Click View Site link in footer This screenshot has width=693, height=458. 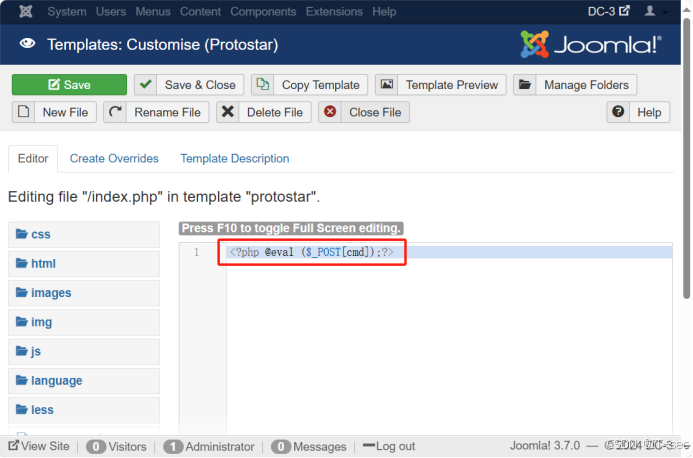(x=39, y=446)
